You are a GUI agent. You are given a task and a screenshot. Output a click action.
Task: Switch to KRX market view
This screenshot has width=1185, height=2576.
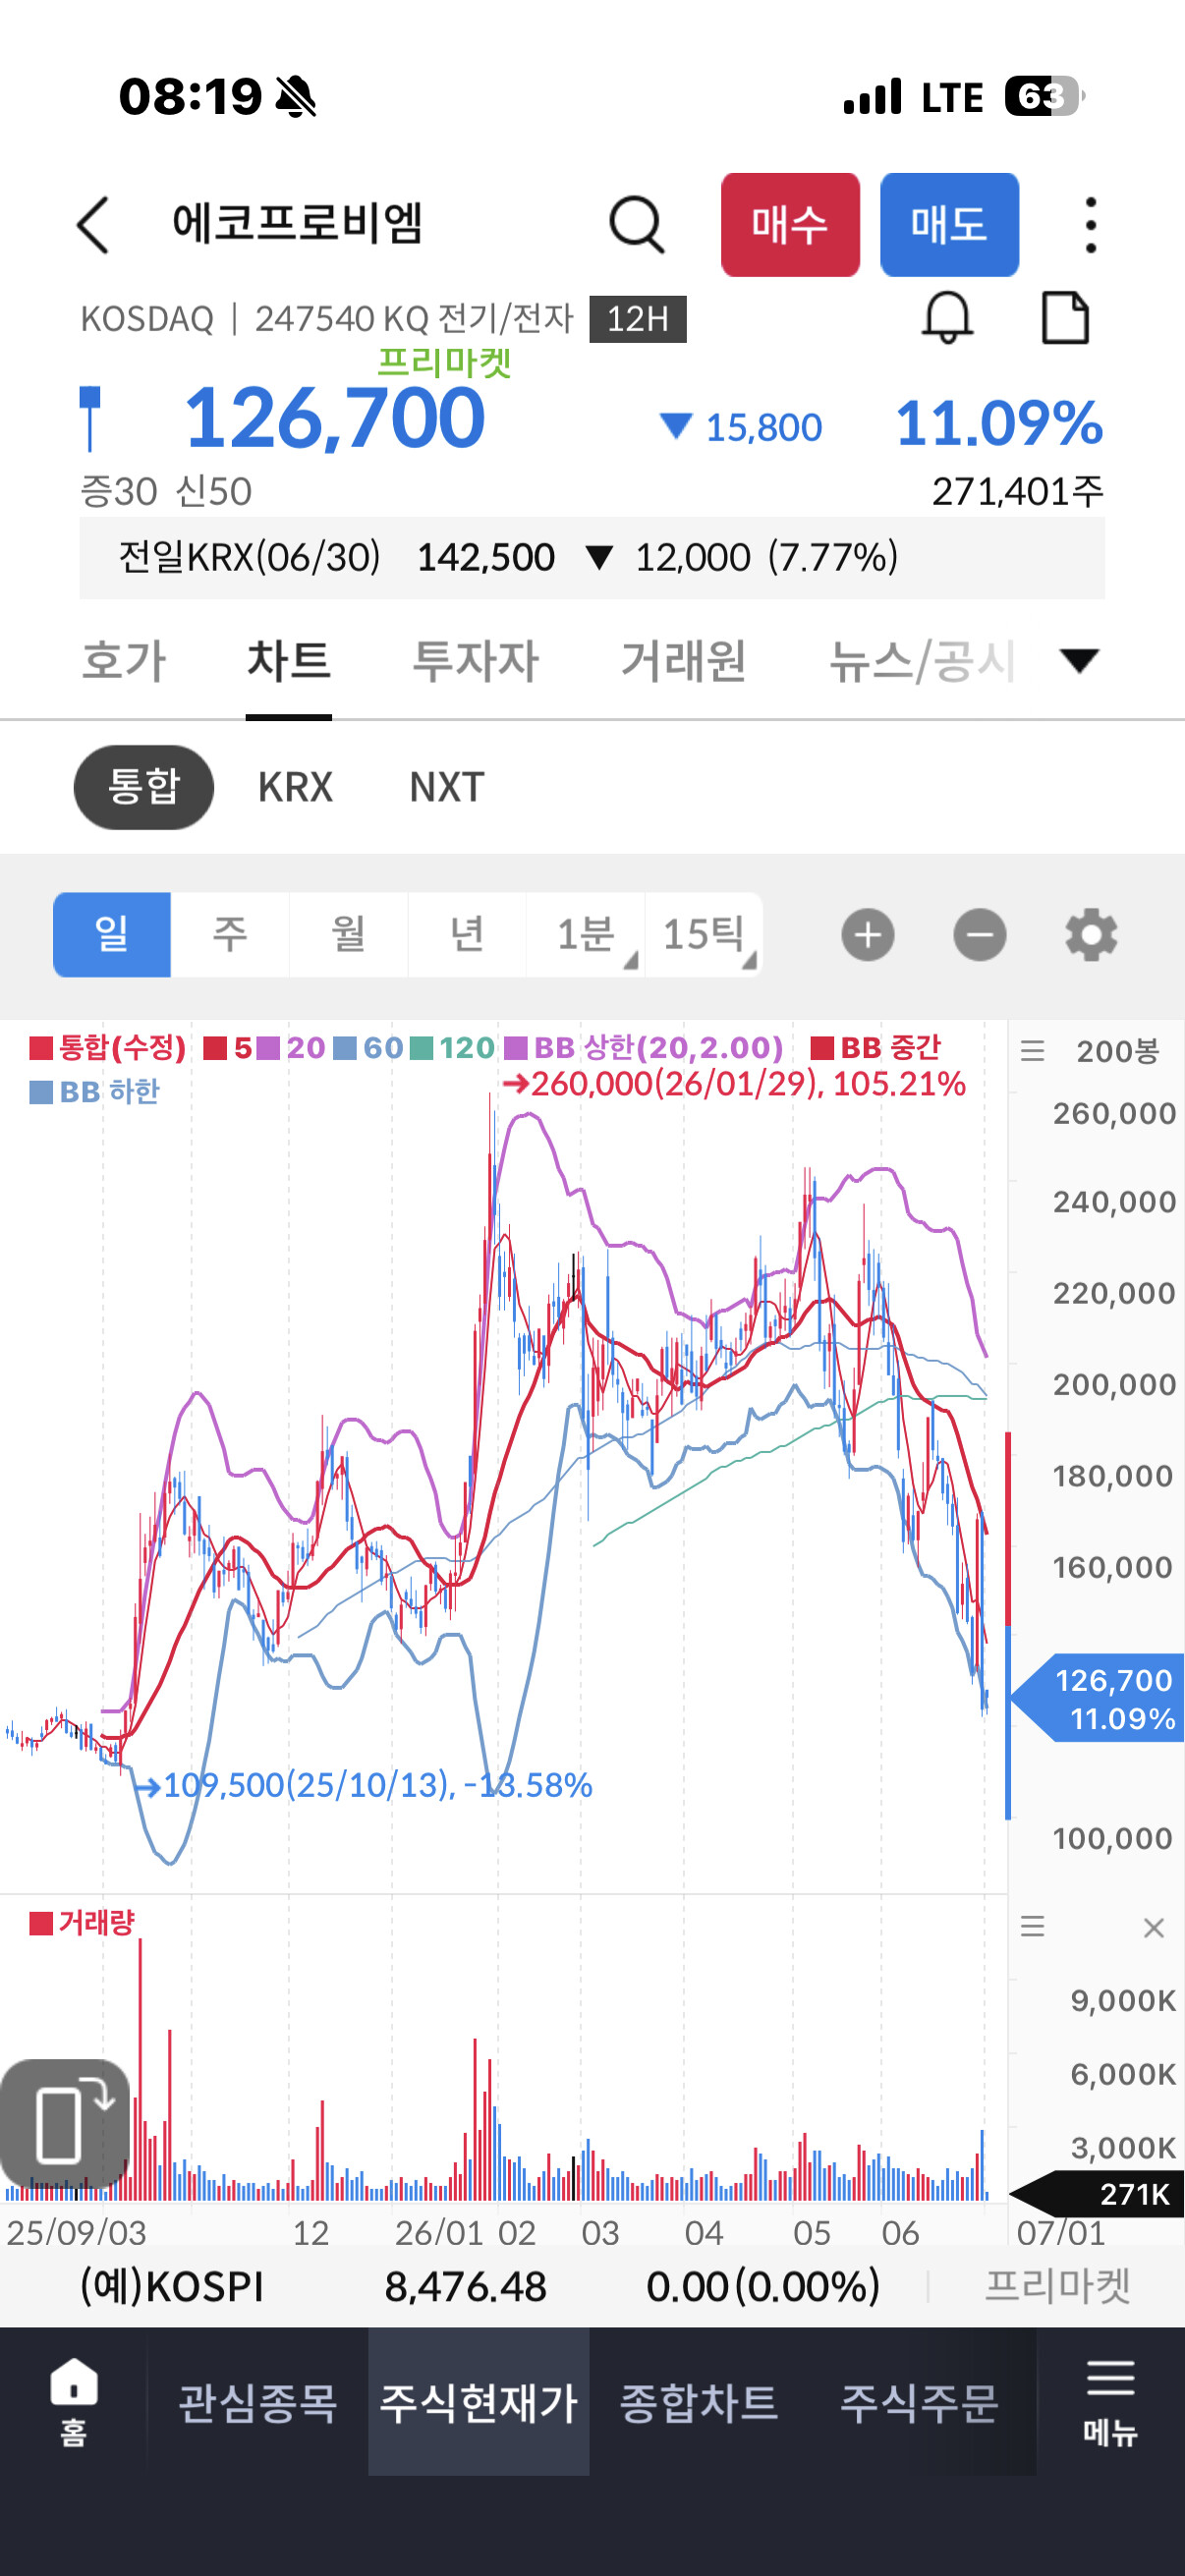pos(295,787)
